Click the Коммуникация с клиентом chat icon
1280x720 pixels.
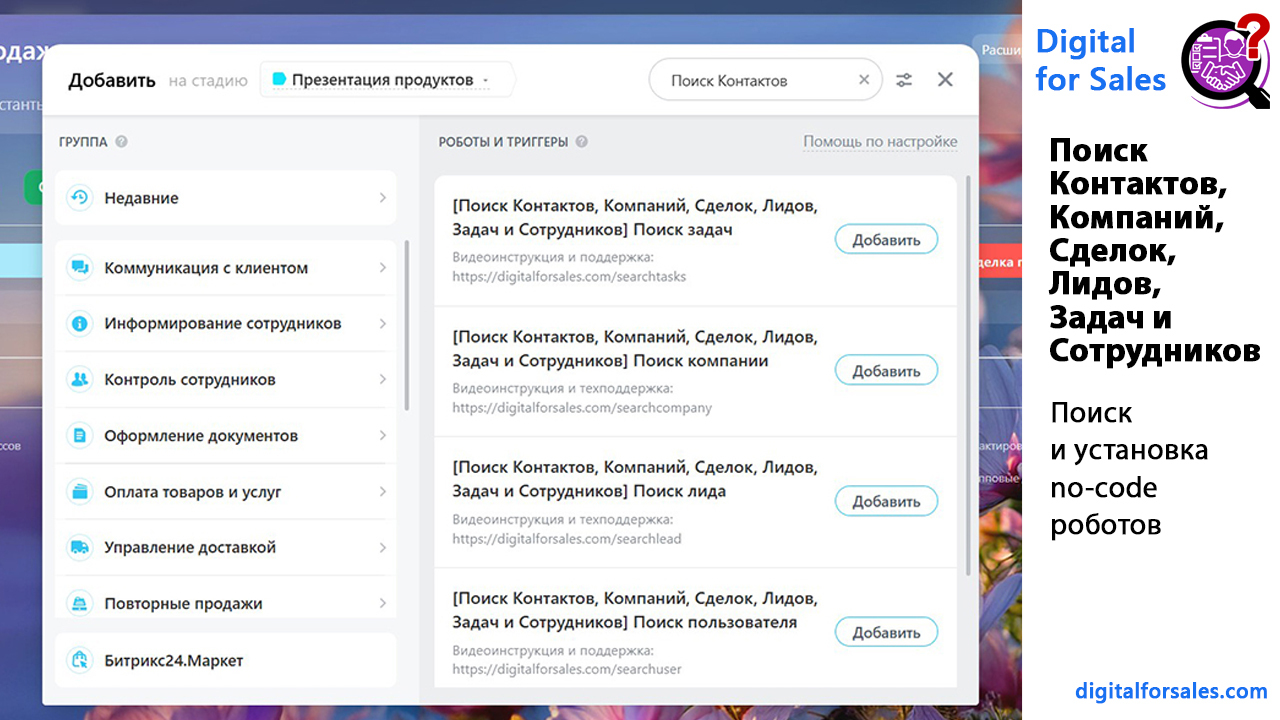pos(79,268)
